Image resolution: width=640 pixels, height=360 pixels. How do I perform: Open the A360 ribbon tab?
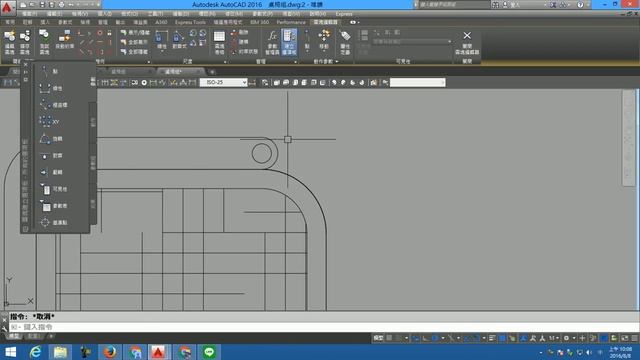pyautogui.click(x=161, y=22)
